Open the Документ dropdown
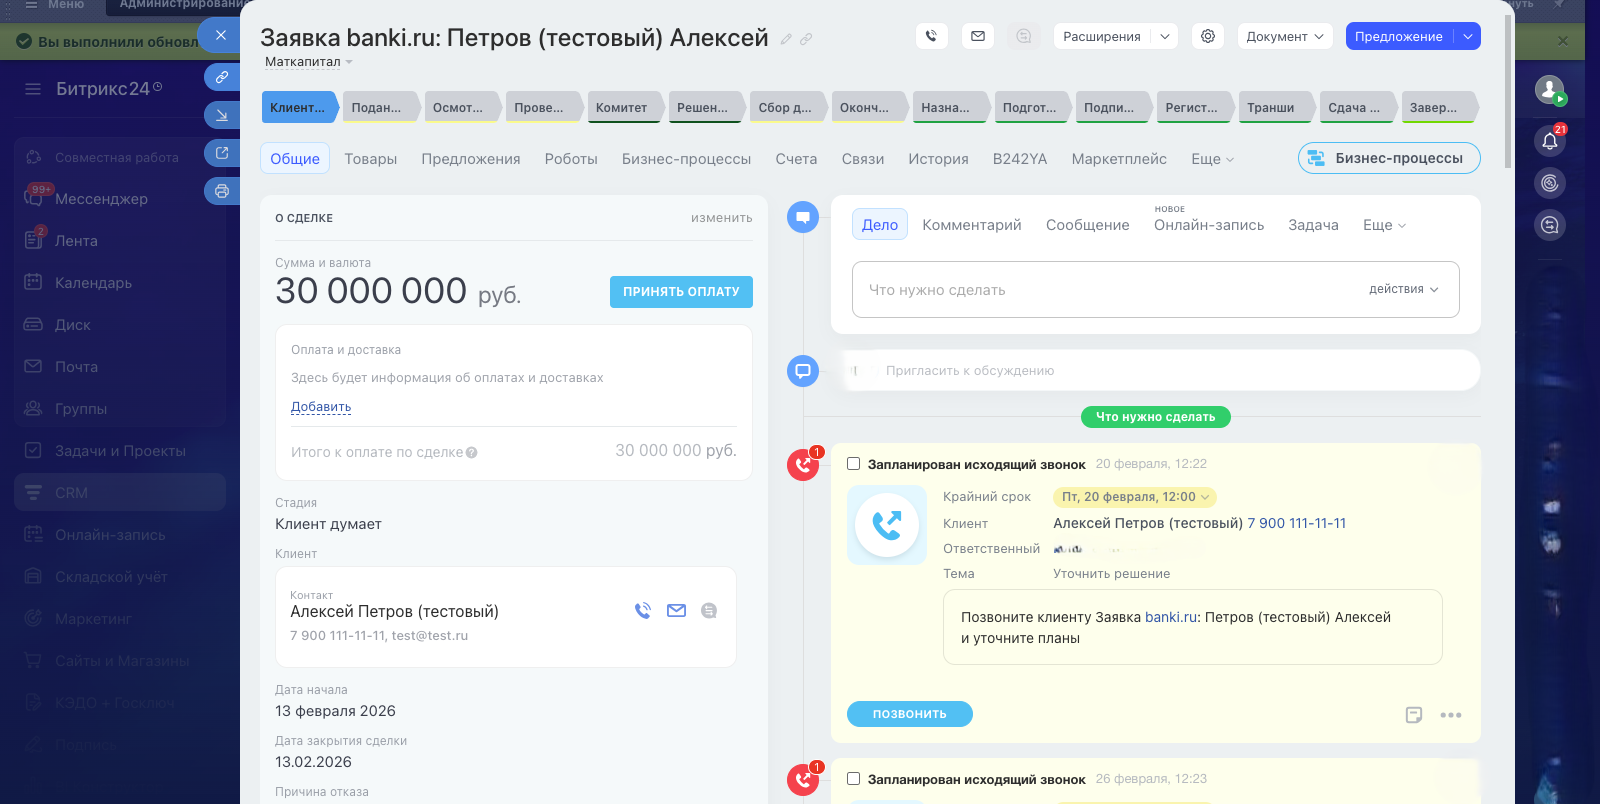Image resolution: width=1600 pixels, height=804 pixels. (x=1284, y=36)
